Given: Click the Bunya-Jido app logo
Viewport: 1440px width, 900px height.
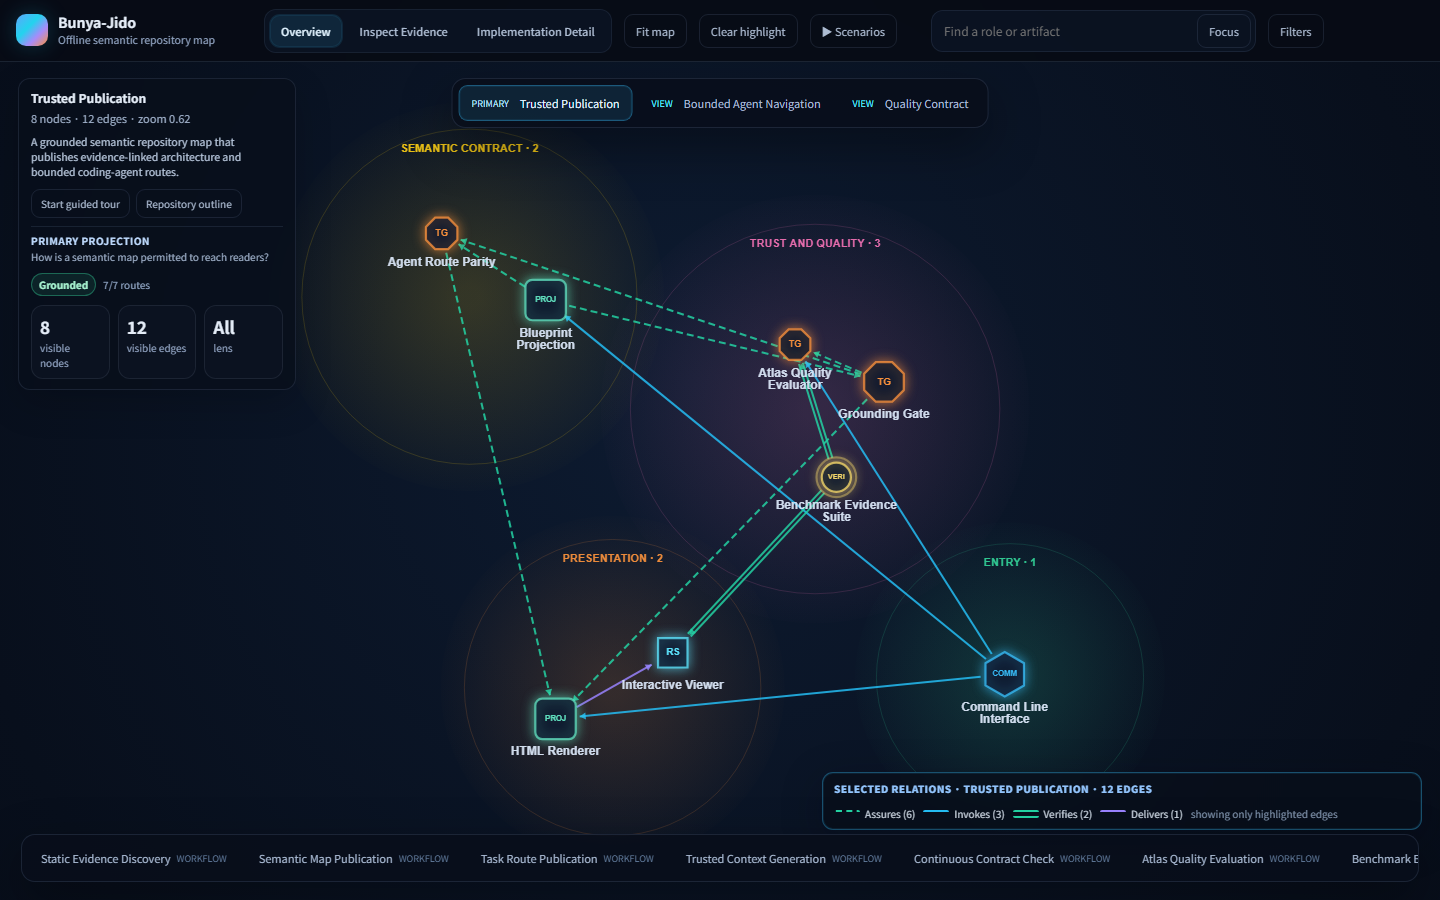Looking at the screenshot, I should click(32, 30).
